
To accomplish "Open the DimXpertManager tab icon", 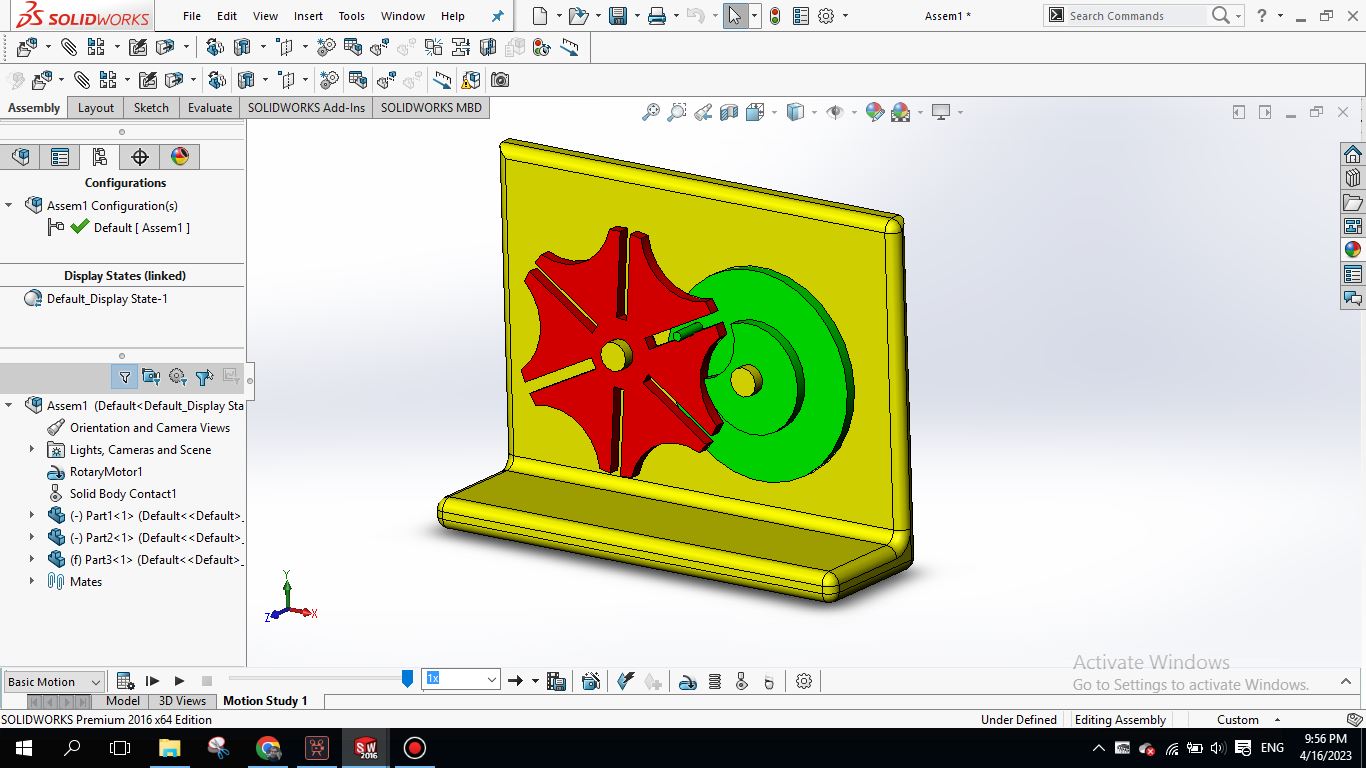I will click(x=140, y=157).
